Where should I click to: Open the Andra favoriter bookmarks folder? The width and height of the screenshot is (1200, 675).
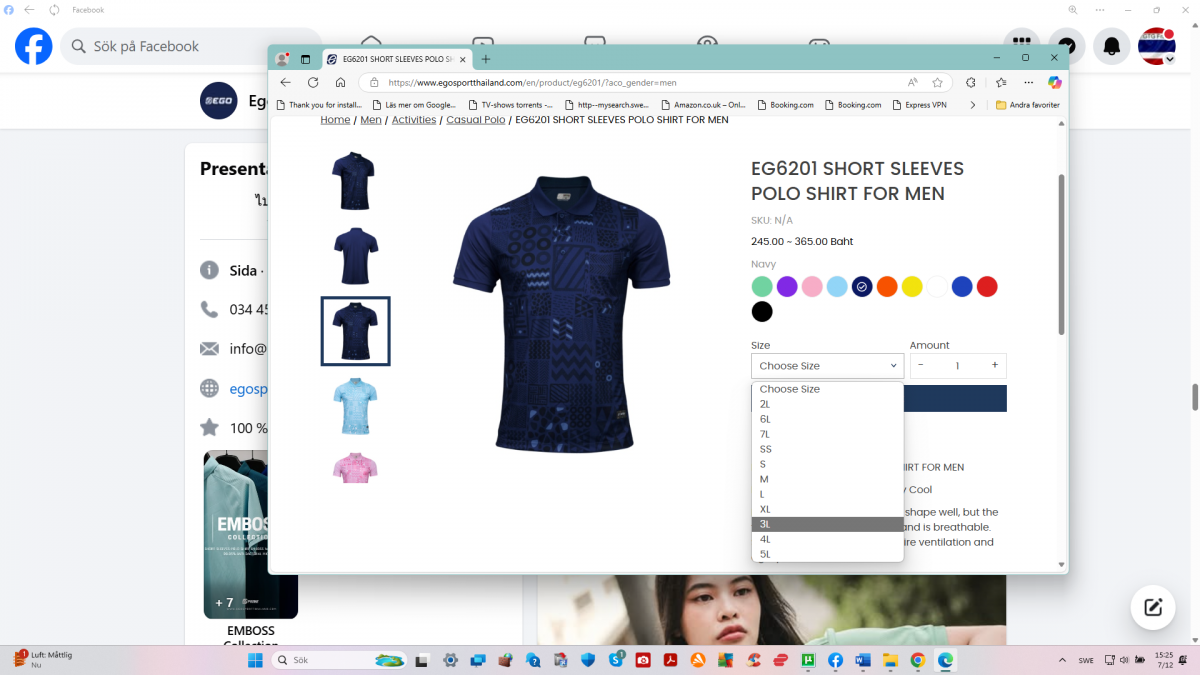pos(1028,105)
